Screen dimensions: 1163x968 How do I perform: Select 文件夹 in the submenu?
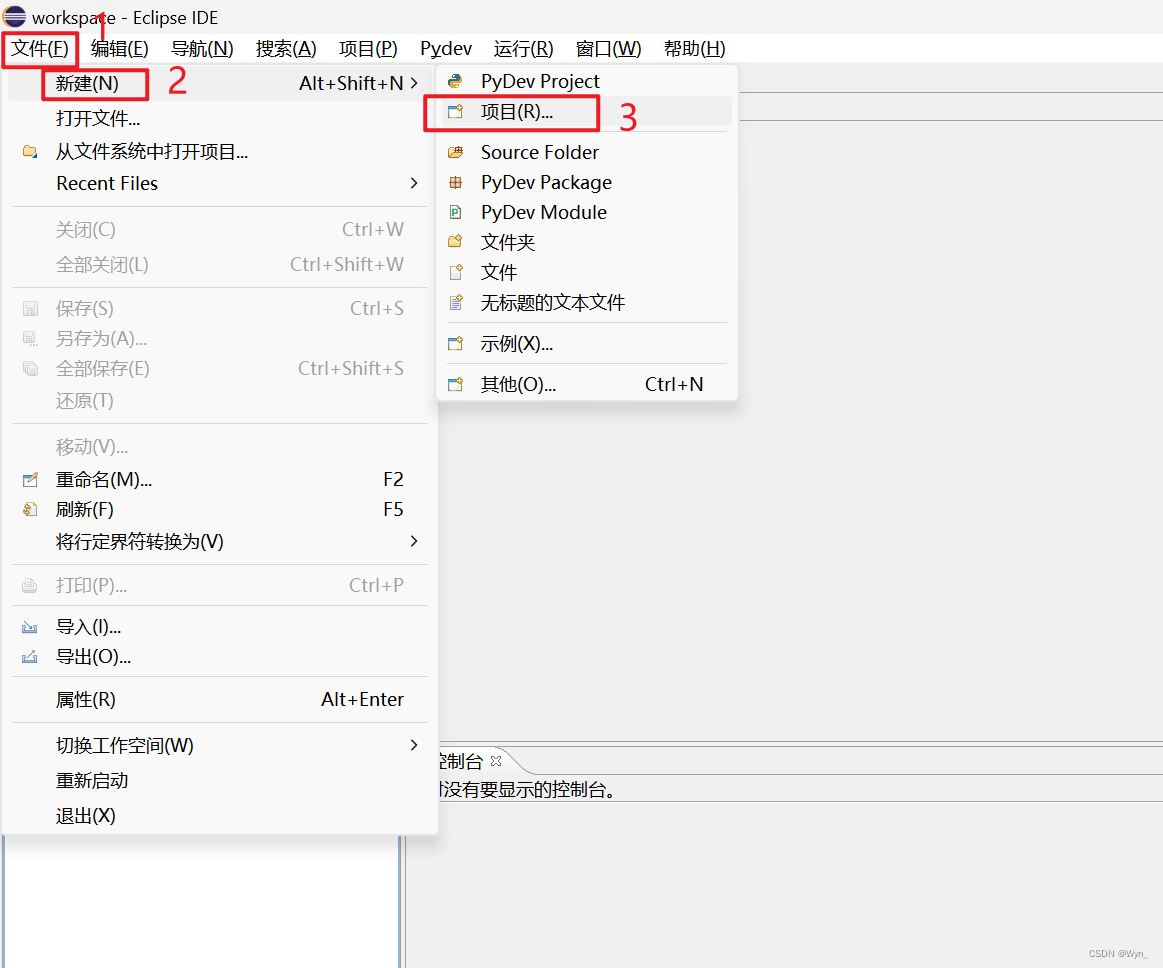tap(587, 242)
